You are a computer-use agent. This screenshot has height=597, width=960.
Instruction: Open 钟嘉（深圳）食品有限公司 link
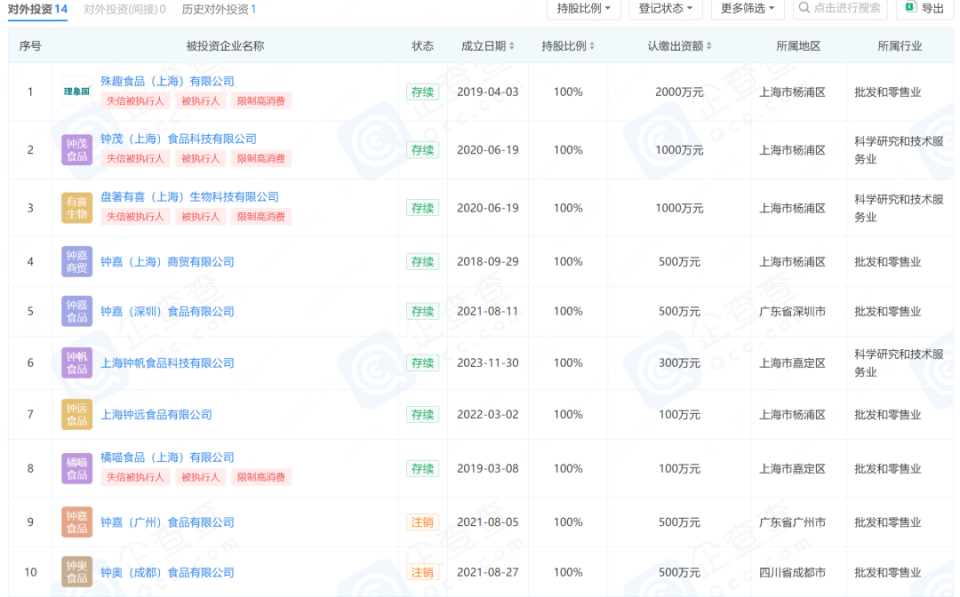pos(167,311)
